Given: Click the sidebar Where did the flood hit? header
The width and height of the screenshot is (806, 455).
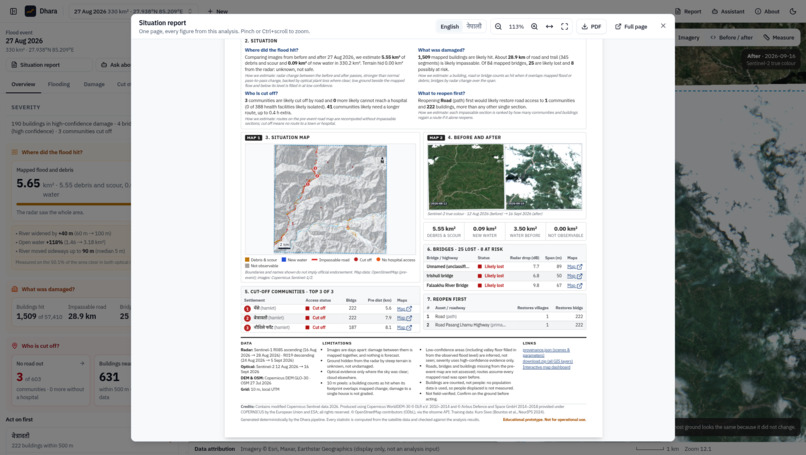Looking at the screenshot, I should tap(51, 152).
